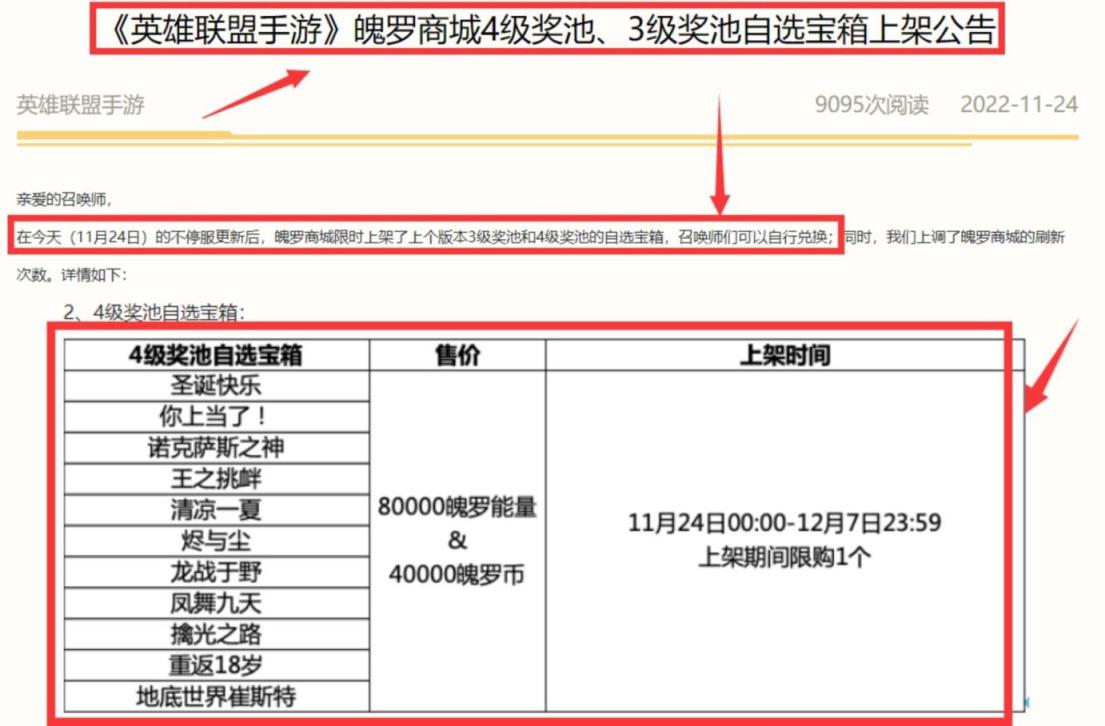Click the 上架时间 column header
1105x726 pixels.
(784, 355)
